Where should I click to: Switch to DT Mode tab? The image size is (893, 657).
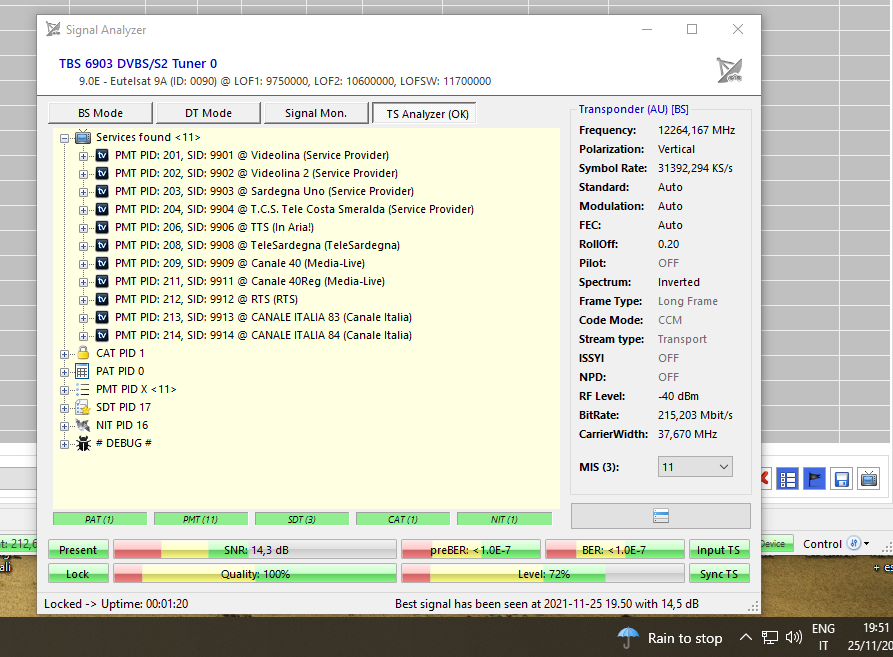(208, 113)
